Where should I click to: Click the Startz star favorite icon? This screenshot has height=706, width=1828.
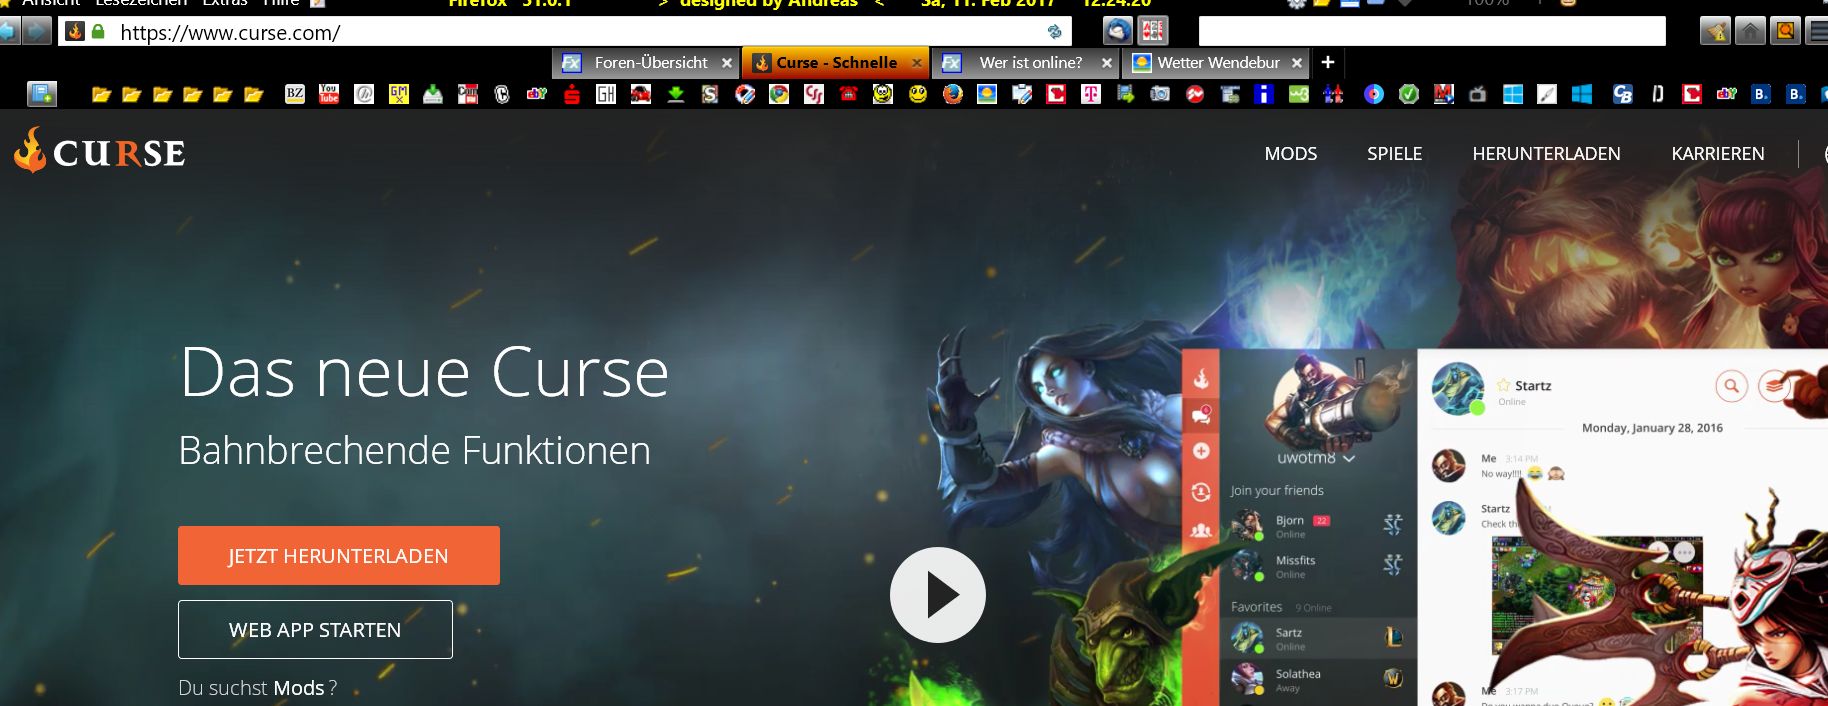click(x=1503, y=385)
